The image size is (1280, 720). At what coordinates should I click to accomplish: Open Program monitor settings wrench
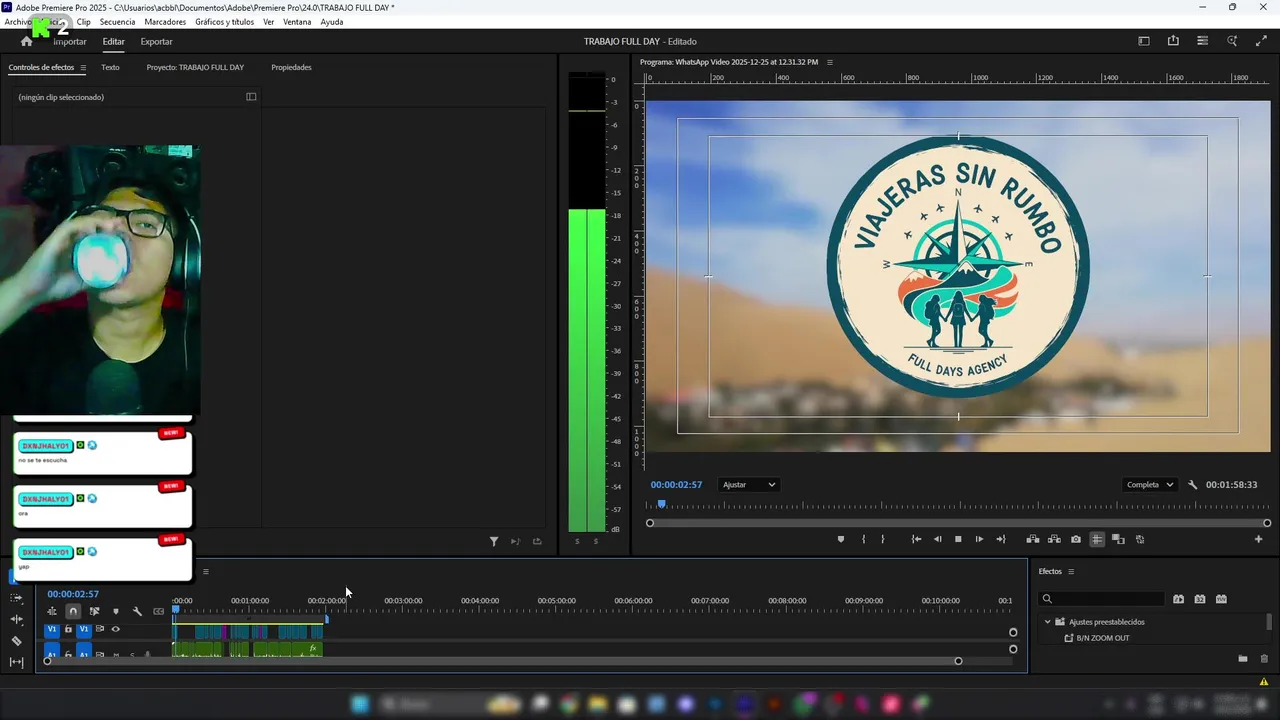1193,484
